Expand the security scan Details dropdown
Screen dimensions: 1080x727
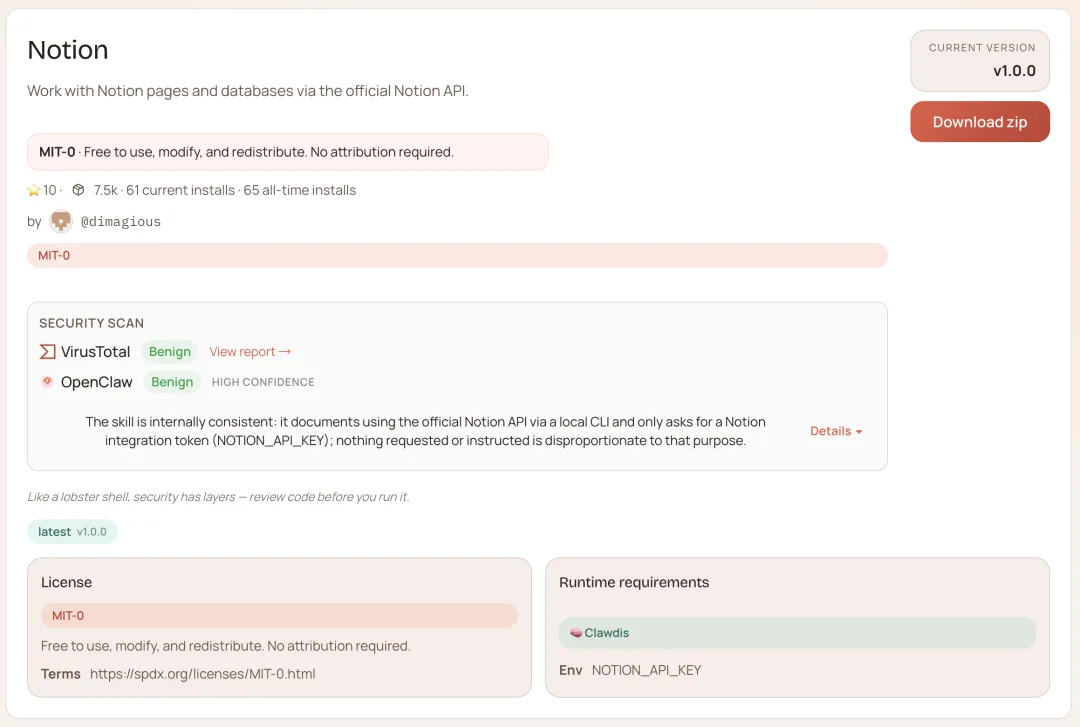pyautogui.click(x=836, y=431)
